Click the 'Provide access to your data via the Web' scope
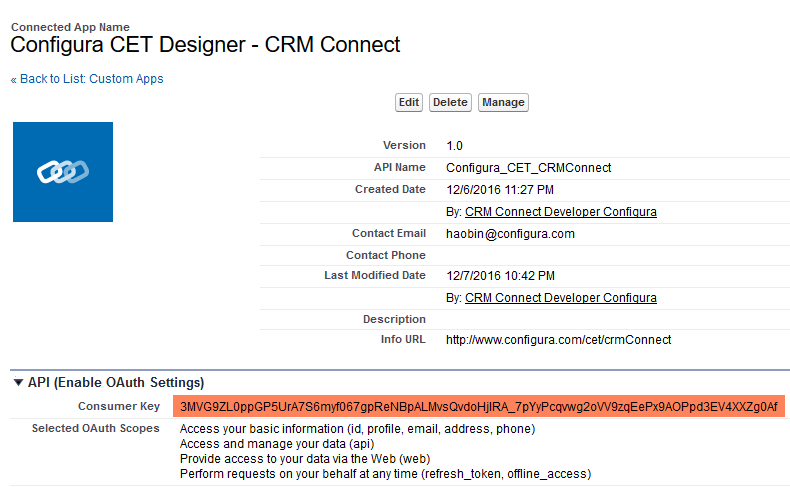The width and height of the screenshot is (790, 487). click(x=305, y=459)
